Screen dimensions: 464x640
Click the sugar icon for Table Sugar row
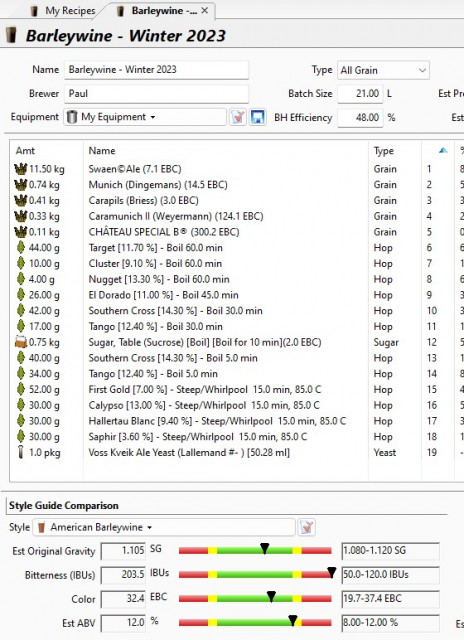point(20,342)
